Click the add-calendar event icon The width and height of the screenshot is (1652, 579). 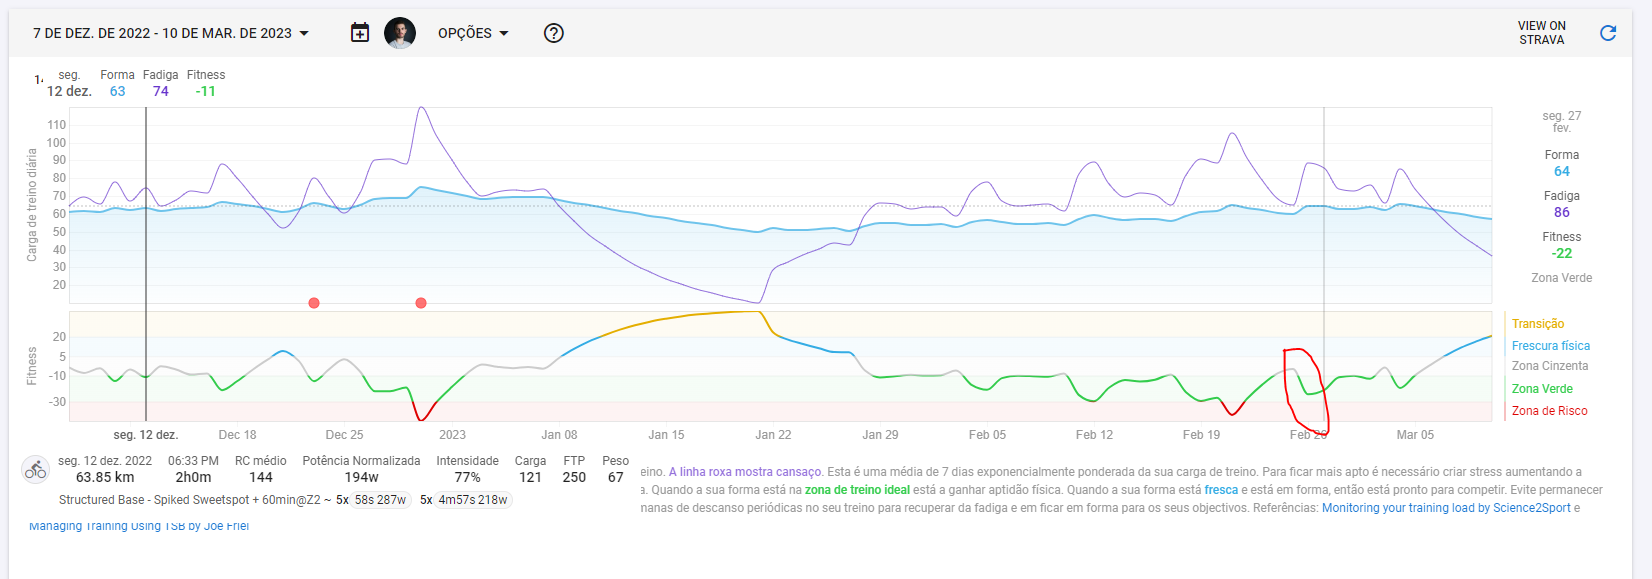point(360,33)
